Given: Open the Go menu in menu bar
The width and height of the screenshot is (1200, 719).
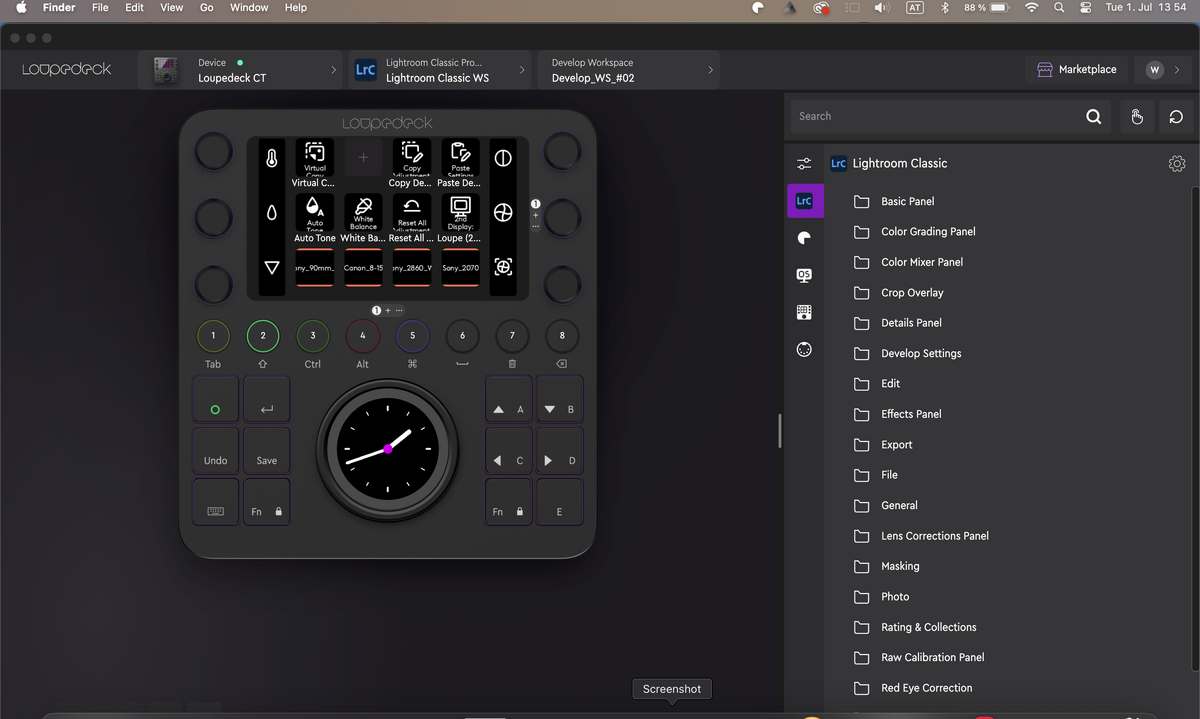Looking at the screenshot, I should [x=207, y=7].
